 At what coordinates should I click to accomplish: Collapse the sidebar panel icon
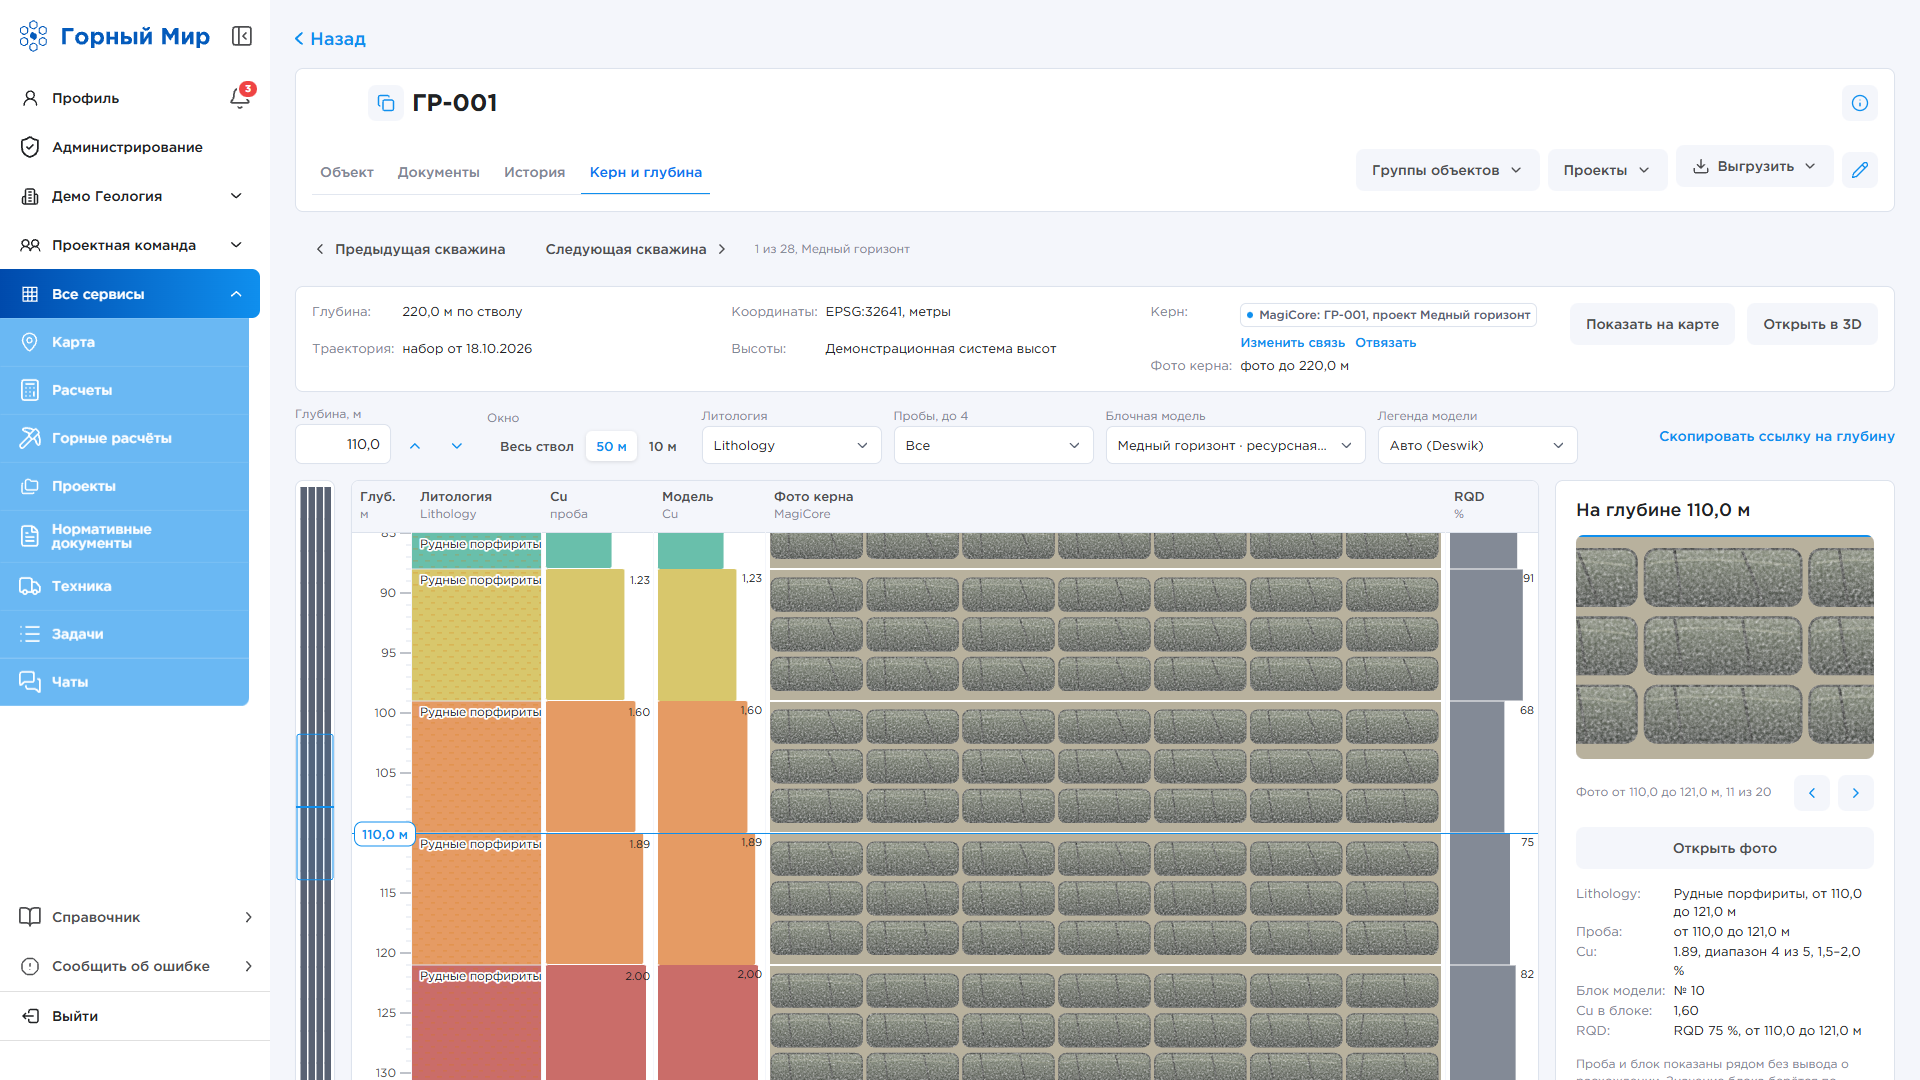[x=241, y=36]
